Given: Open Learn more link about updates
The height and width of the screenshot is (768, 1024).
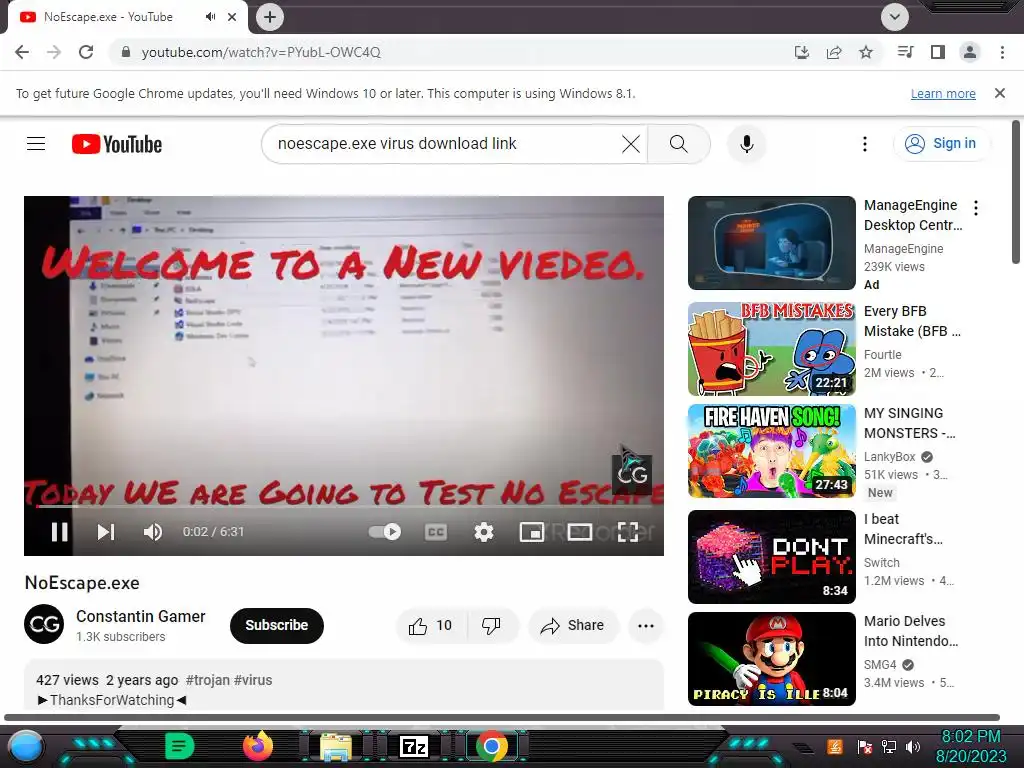Looking at the screenshot, I should pos(943,93).
